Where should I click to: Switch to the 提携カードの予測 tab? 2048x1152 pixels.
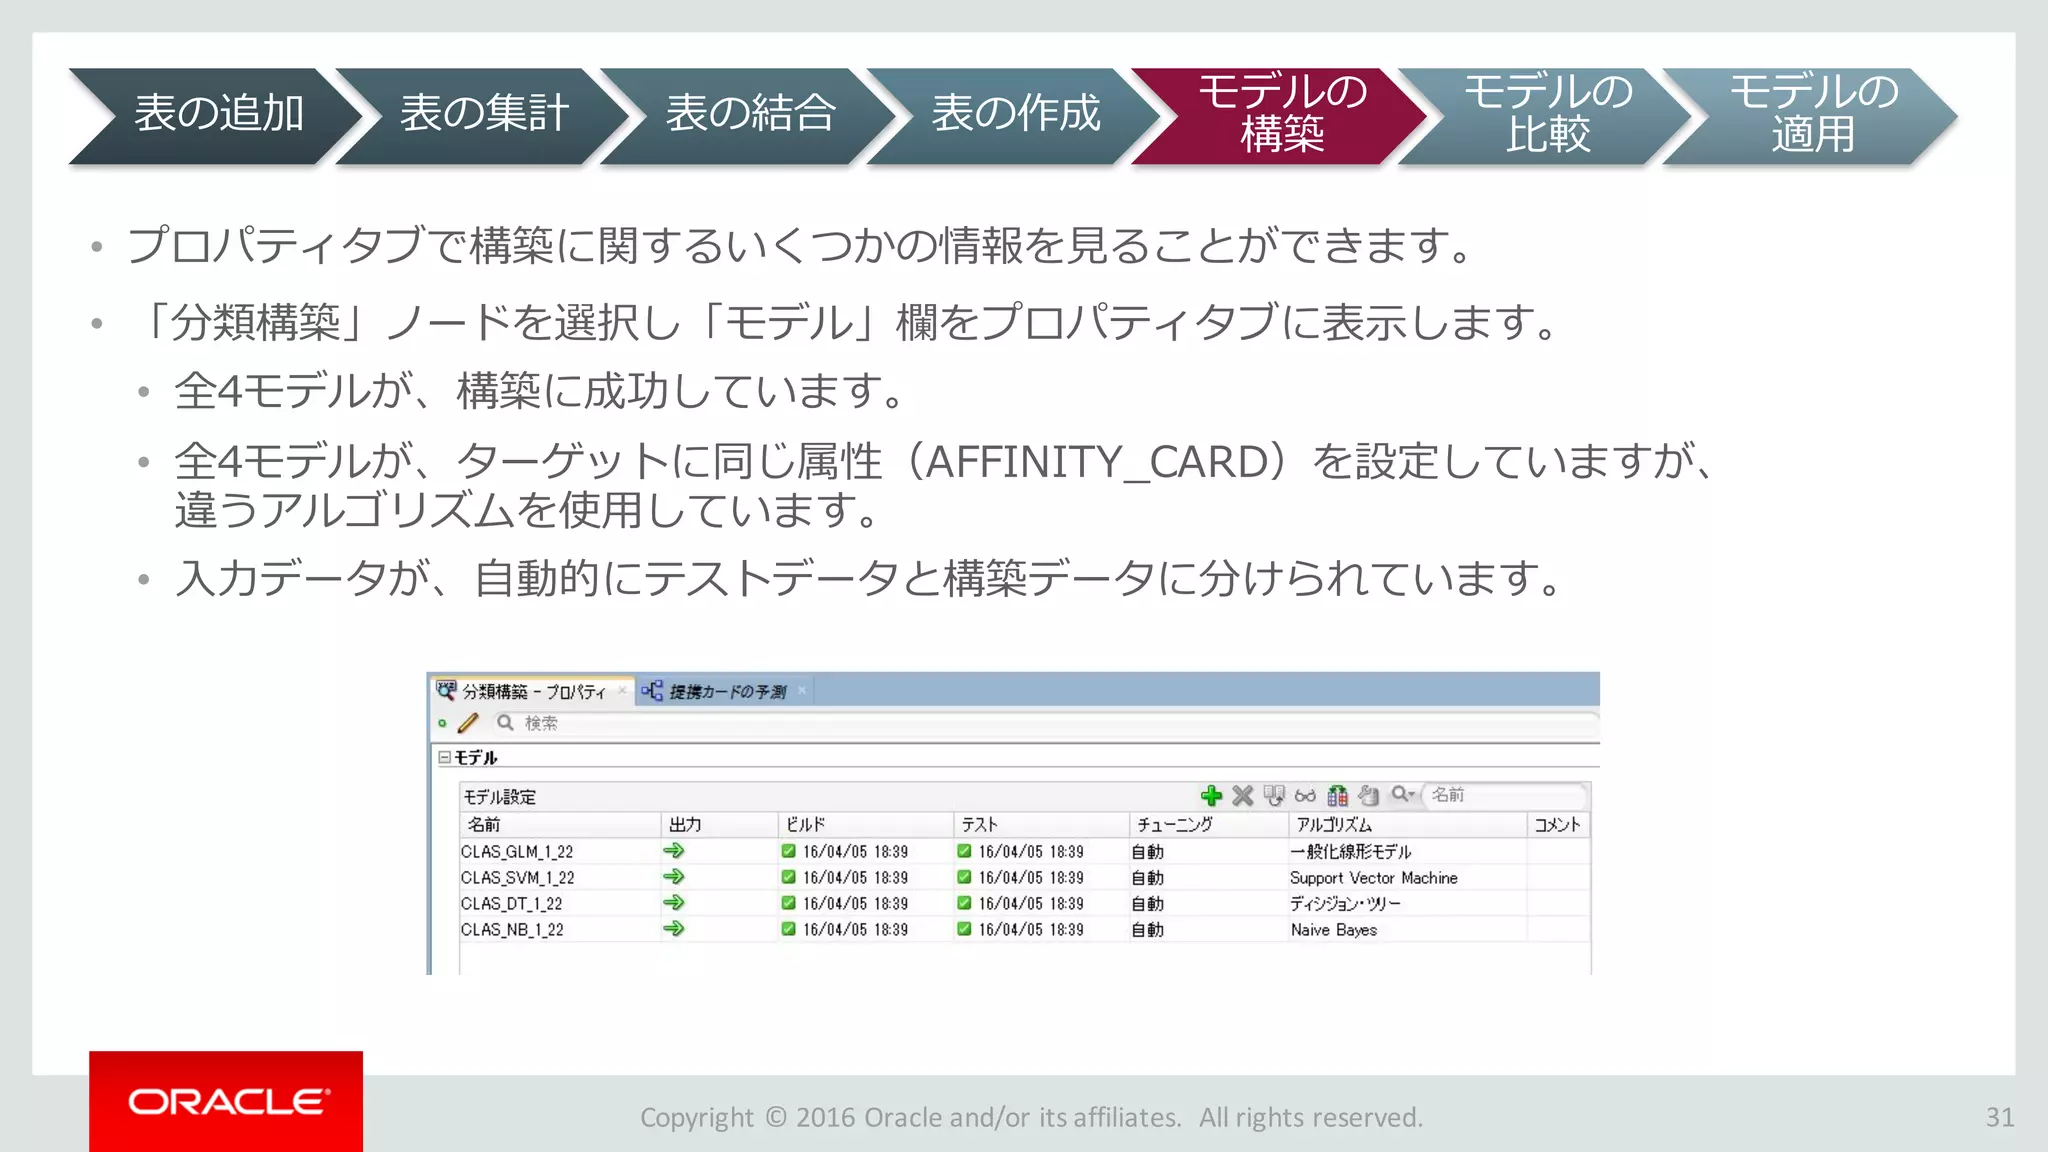[726, 691]
